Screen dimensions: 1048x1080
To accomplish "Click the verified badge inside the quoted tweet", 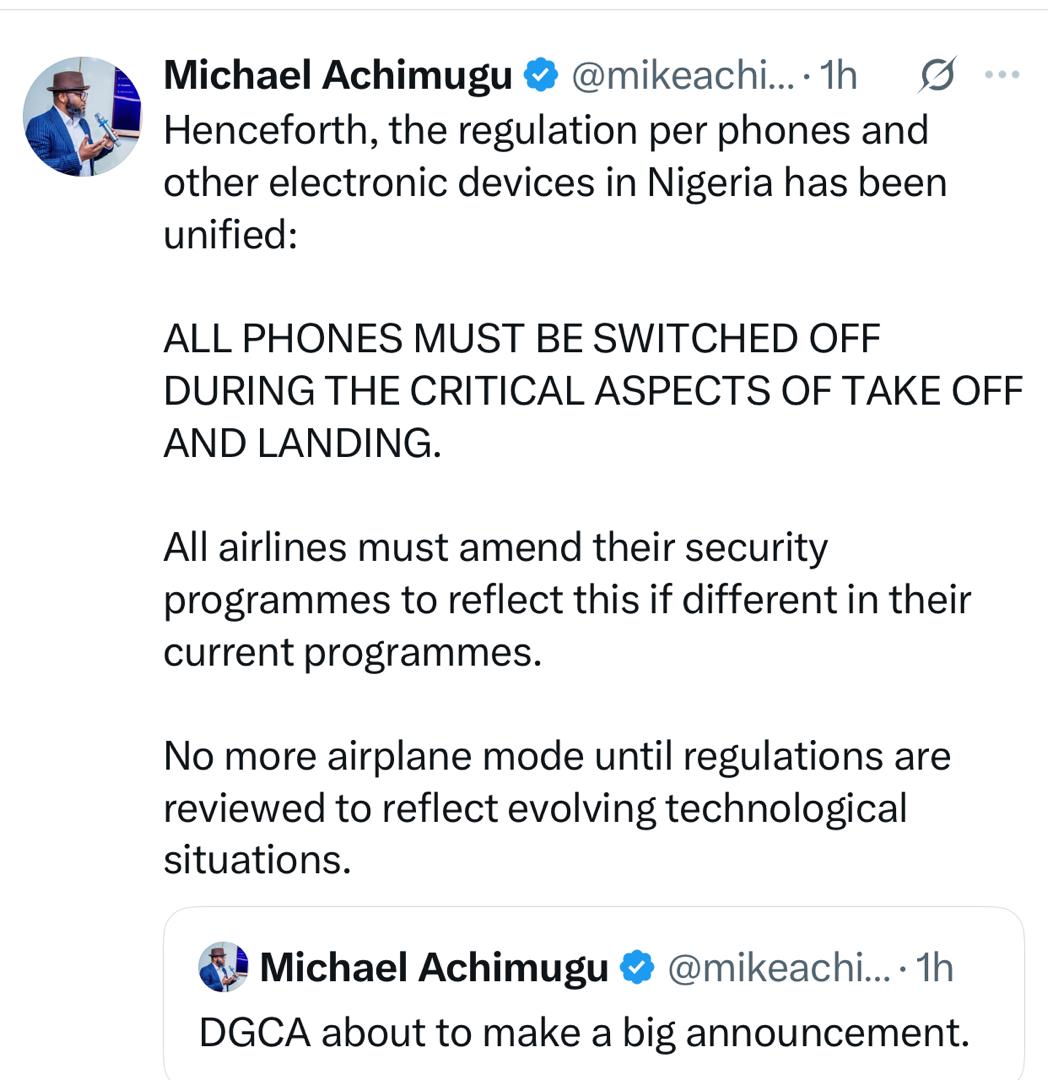I will [636, 967].
